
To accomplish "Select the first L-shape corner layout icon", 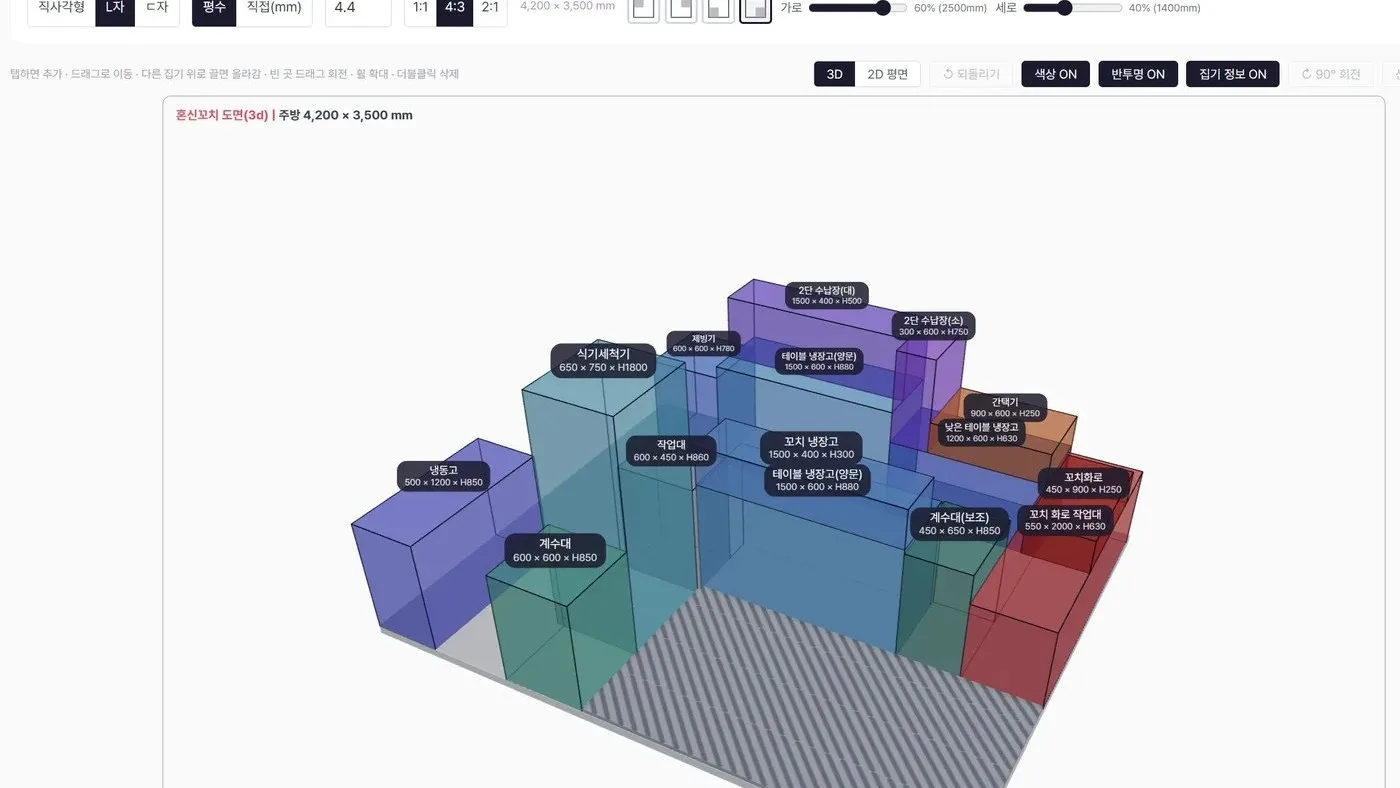I will [x=644, y=9].
